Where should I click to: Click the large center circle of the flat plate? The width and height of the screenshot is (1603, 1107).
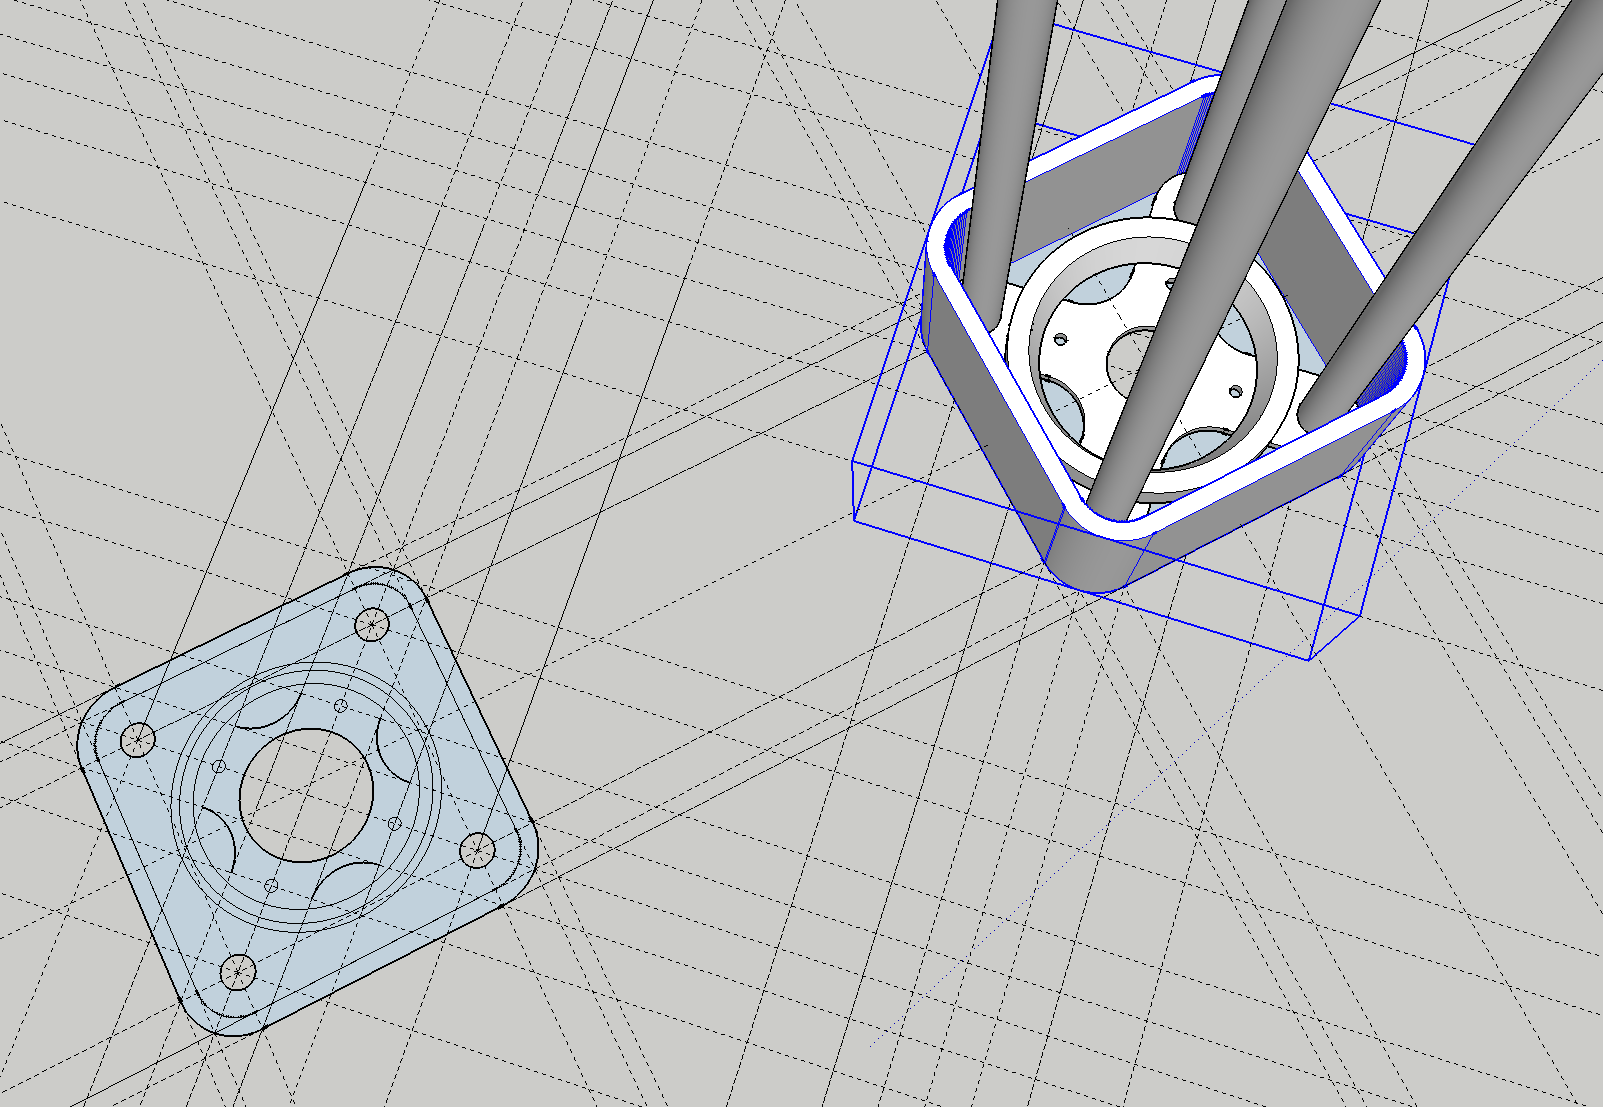[307, 795]
